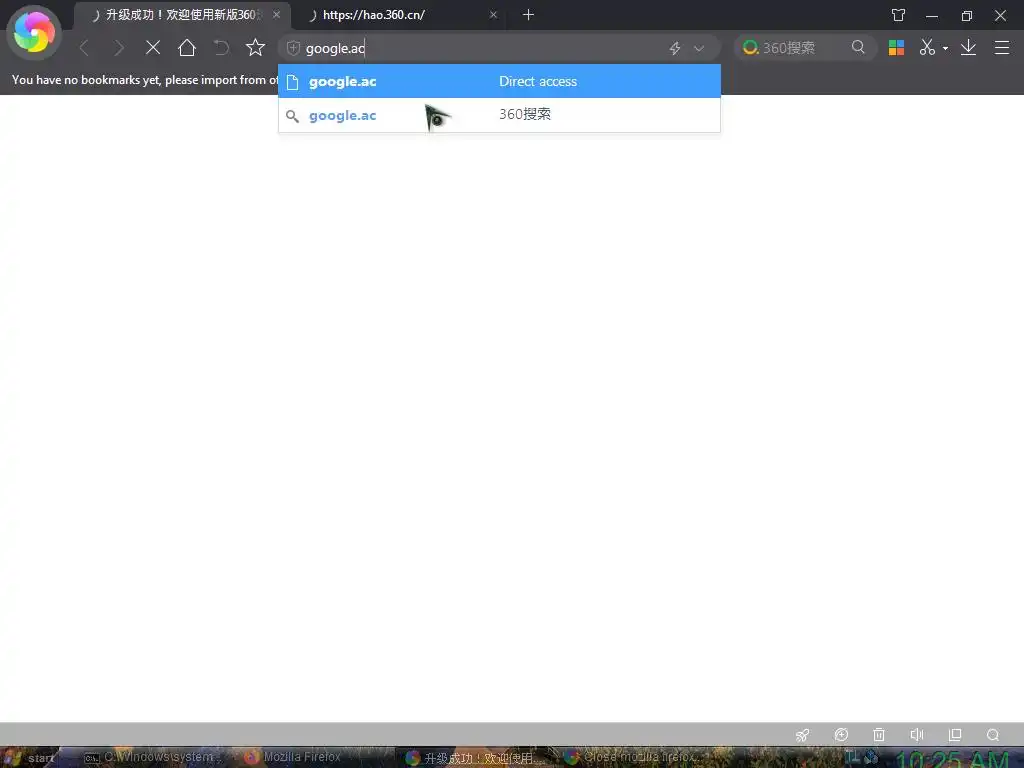Open the downloads manager icon

(968, 47)
